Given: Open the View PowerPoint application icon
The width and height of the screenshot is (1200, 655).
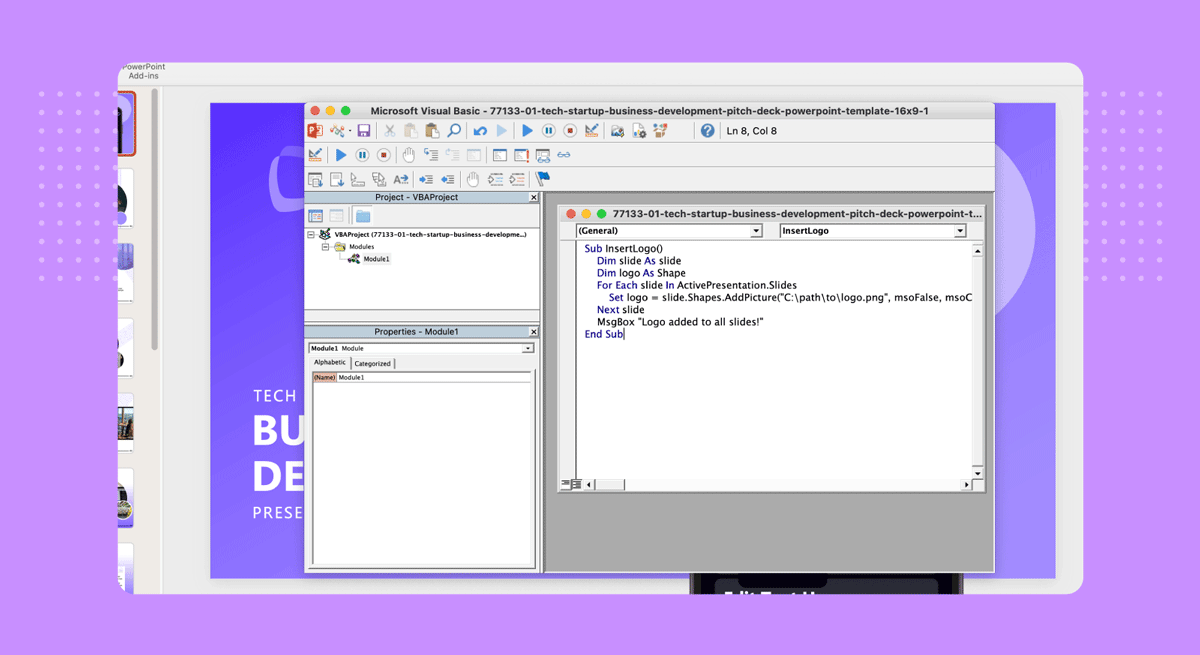Looking at the screenshot, I should click(x=314, y=131).
